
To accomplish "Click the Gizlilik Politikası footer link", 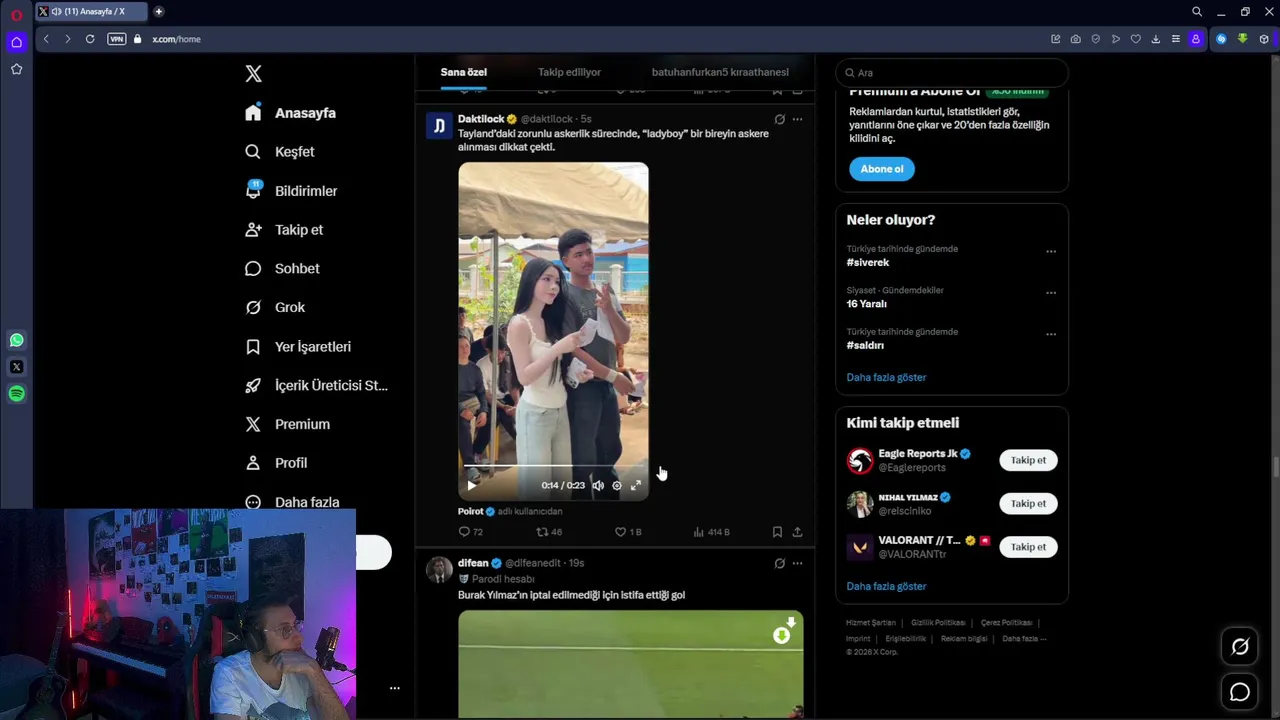I will coord(938,623).
